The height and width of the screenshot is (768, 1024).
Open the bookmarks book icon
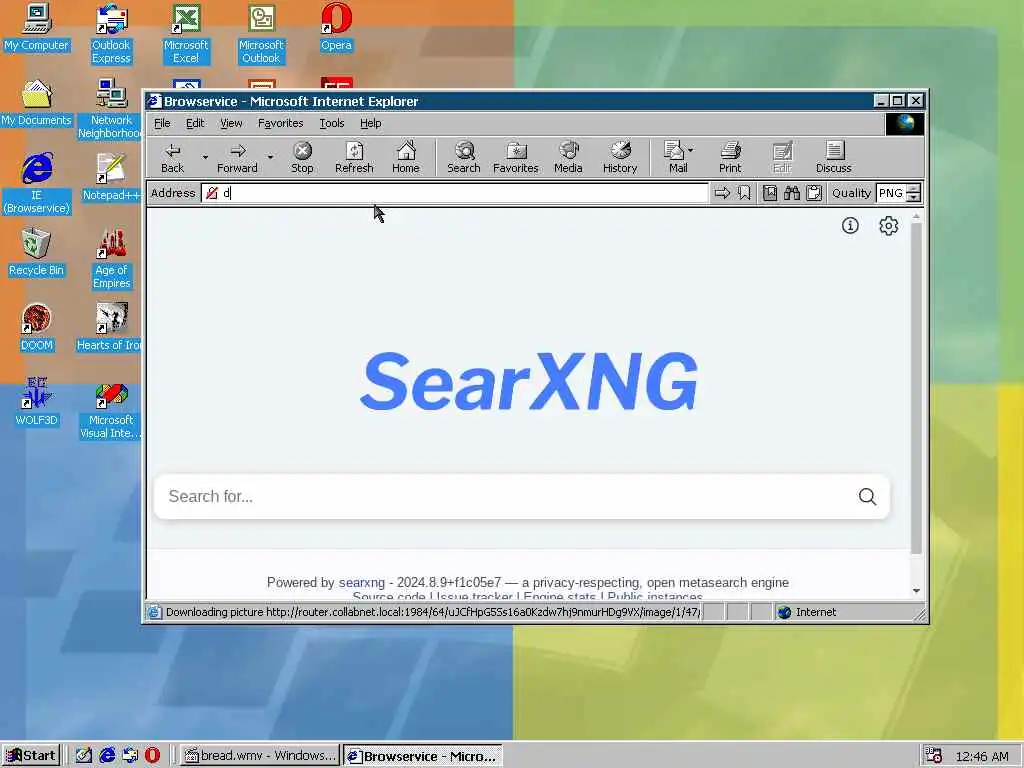[x=770, y=193]
